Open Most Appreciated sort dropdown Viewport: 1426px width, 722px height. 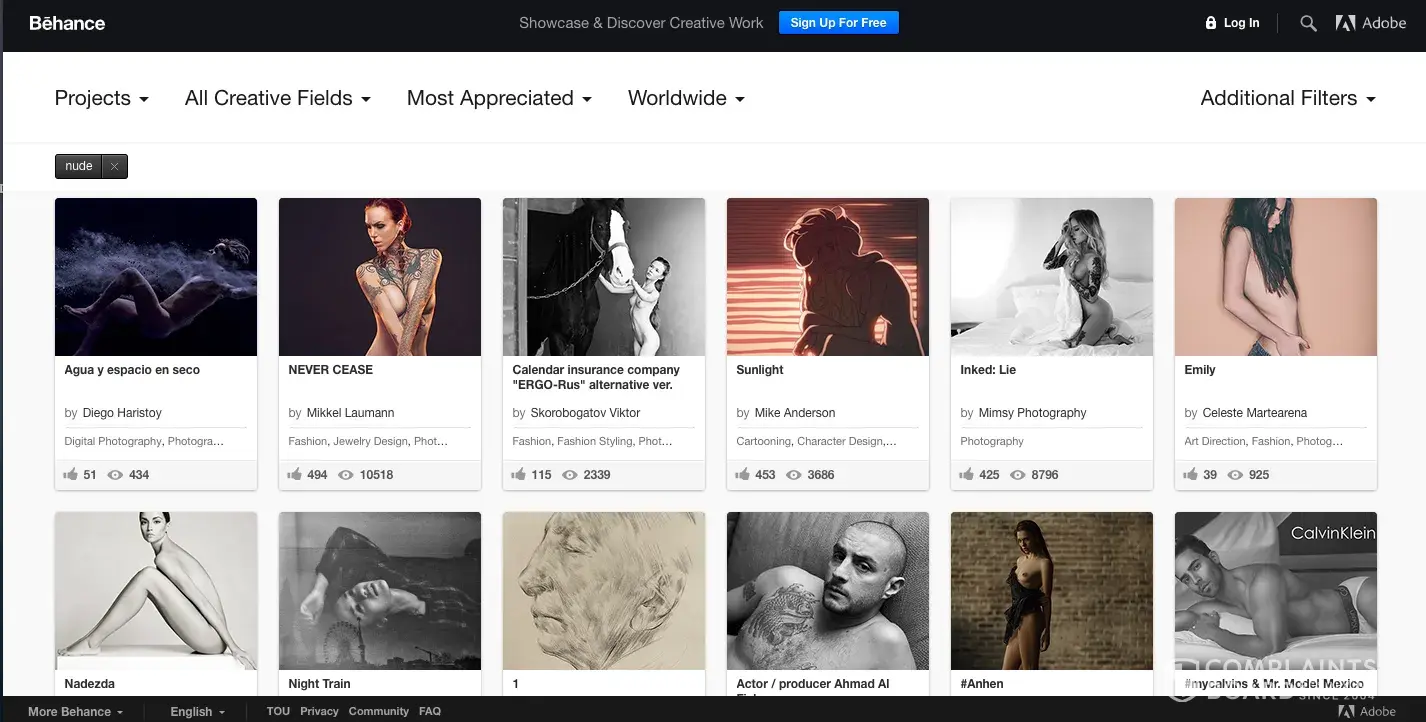[499, 98]
